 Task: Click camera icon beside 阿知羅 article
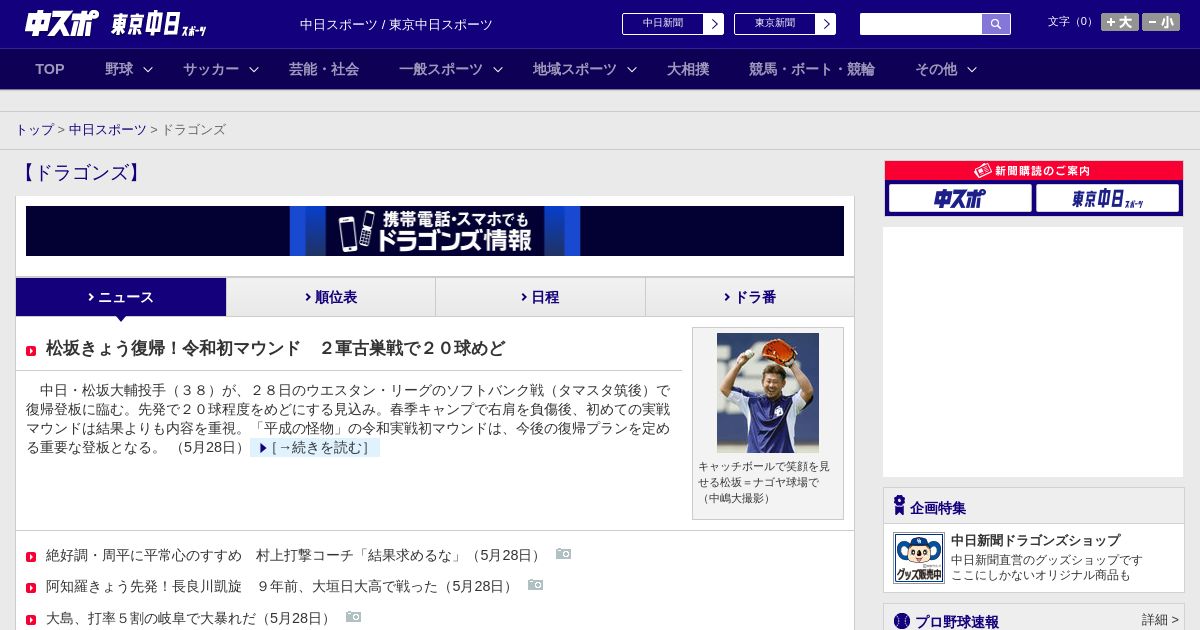536,585
